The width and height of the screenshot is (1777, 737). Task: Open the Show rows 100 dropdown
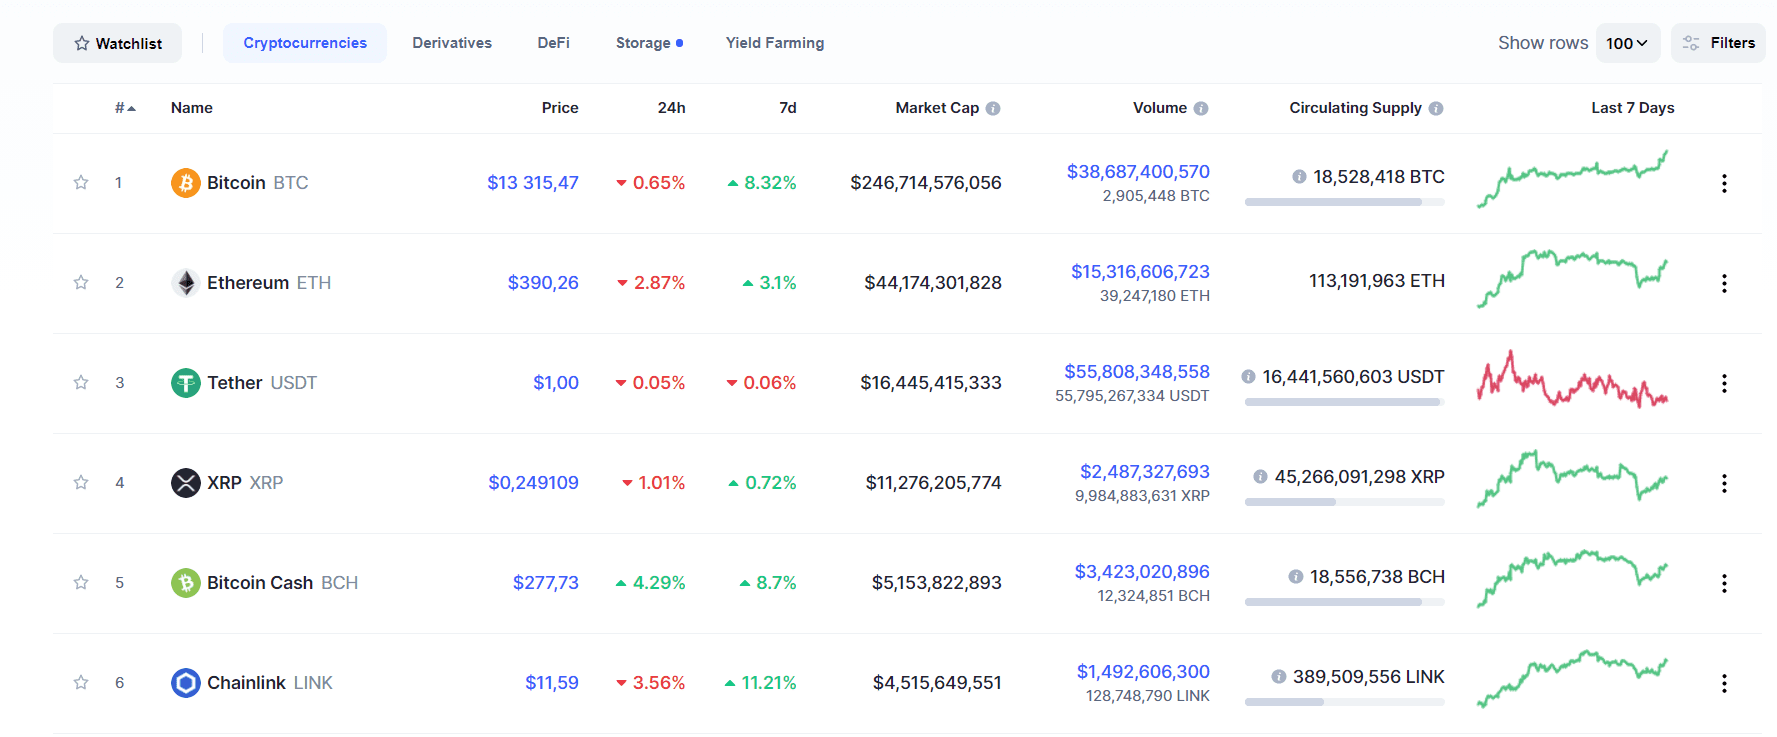pyautogui.click(x=1627, y=43)
